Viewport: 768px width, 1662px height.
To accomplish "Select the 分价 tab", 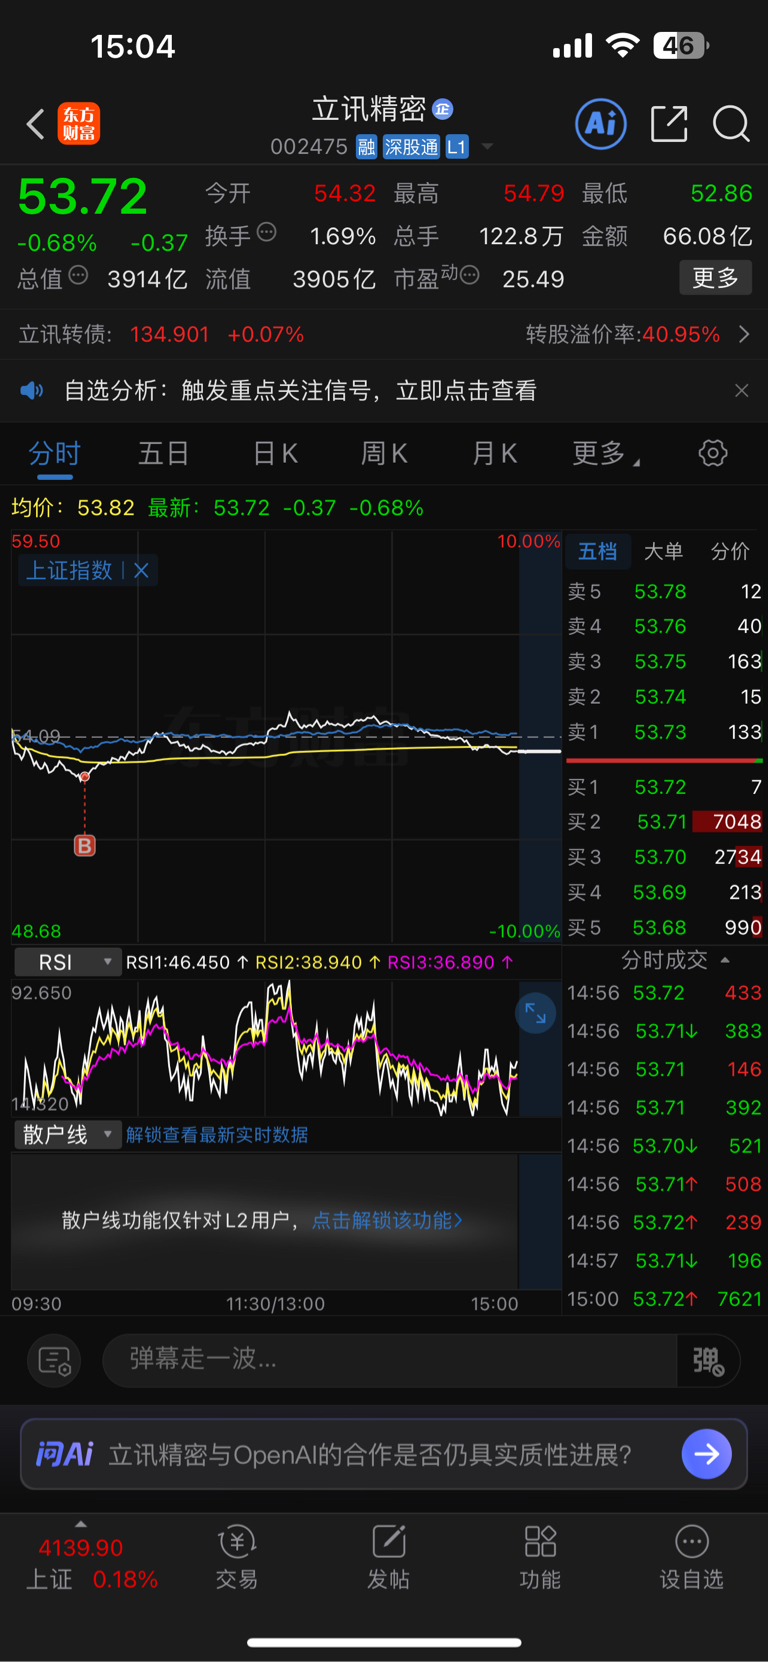I will (x=730, y=551).
